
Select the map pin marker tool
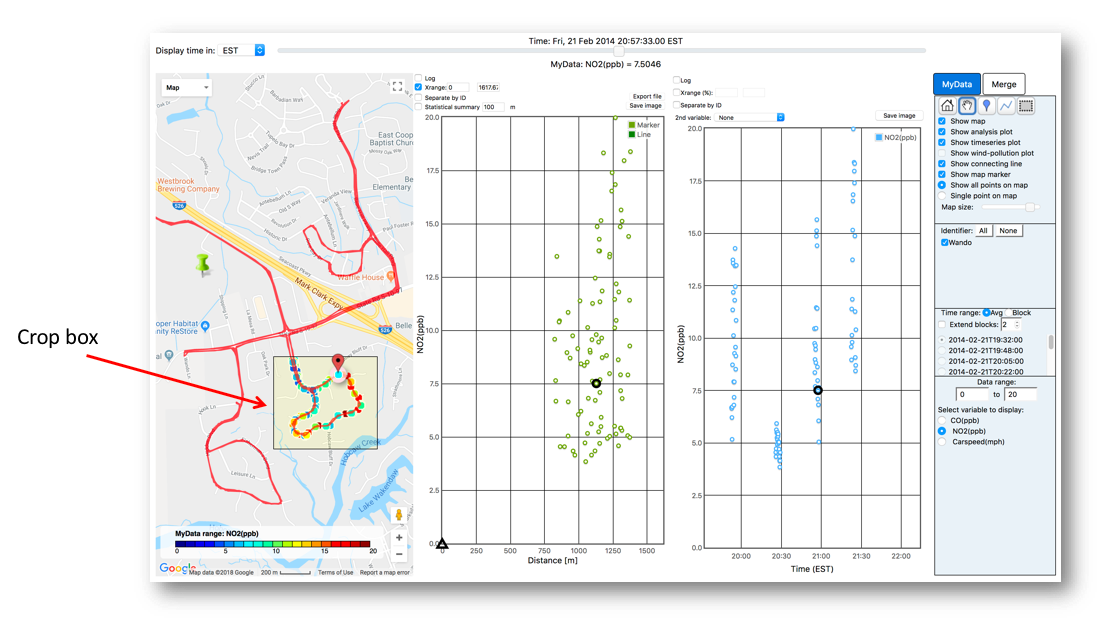986,106
